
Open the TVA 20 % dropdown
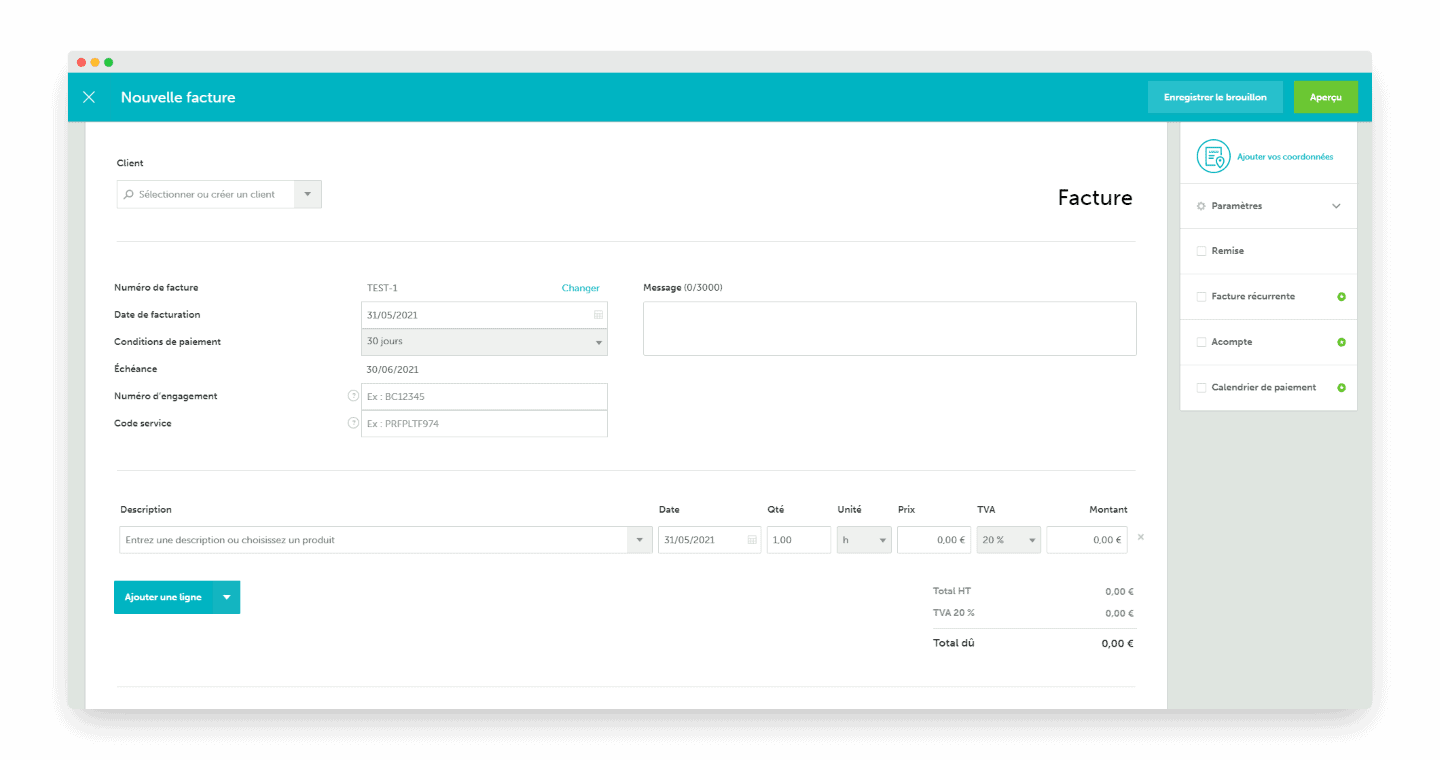[x=1009, y=540]
